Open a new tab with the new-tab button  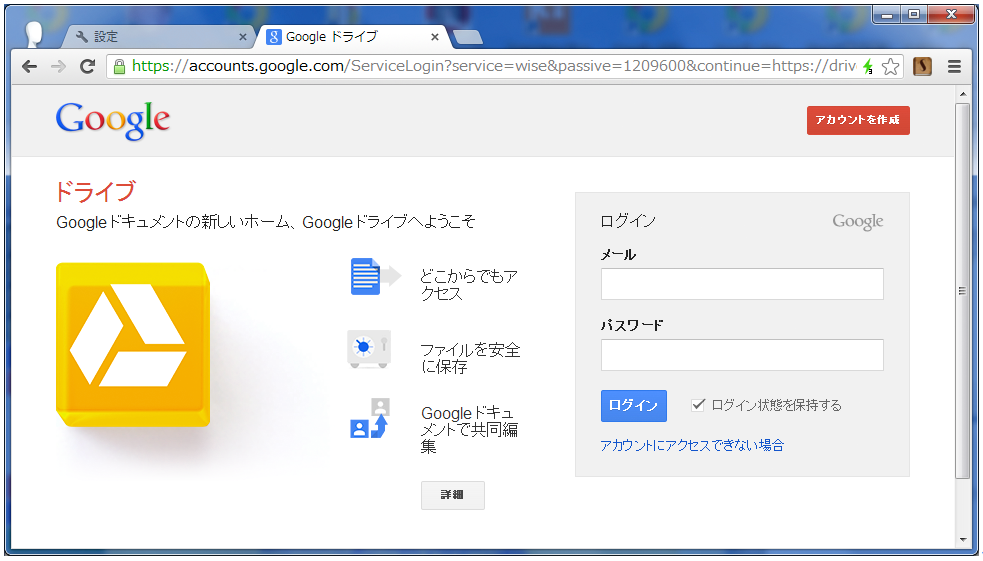click(468, 38)
